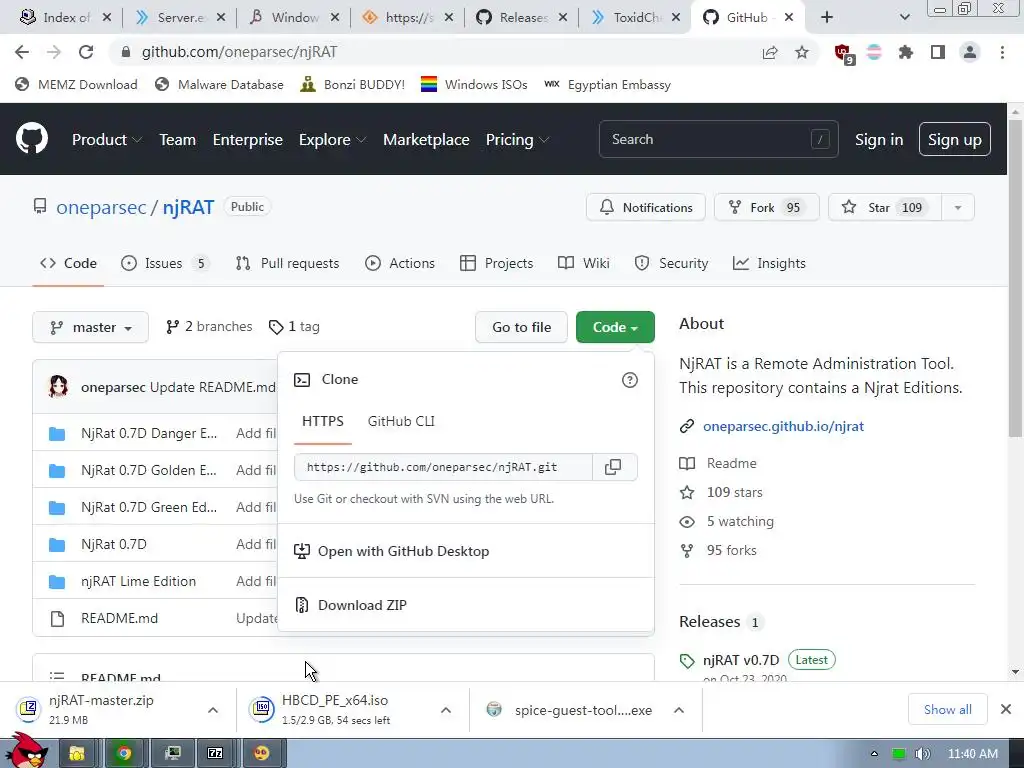1024x768 pixels.
Task: Open options for spice-guest-tool exe download
Action: [679, 710]
